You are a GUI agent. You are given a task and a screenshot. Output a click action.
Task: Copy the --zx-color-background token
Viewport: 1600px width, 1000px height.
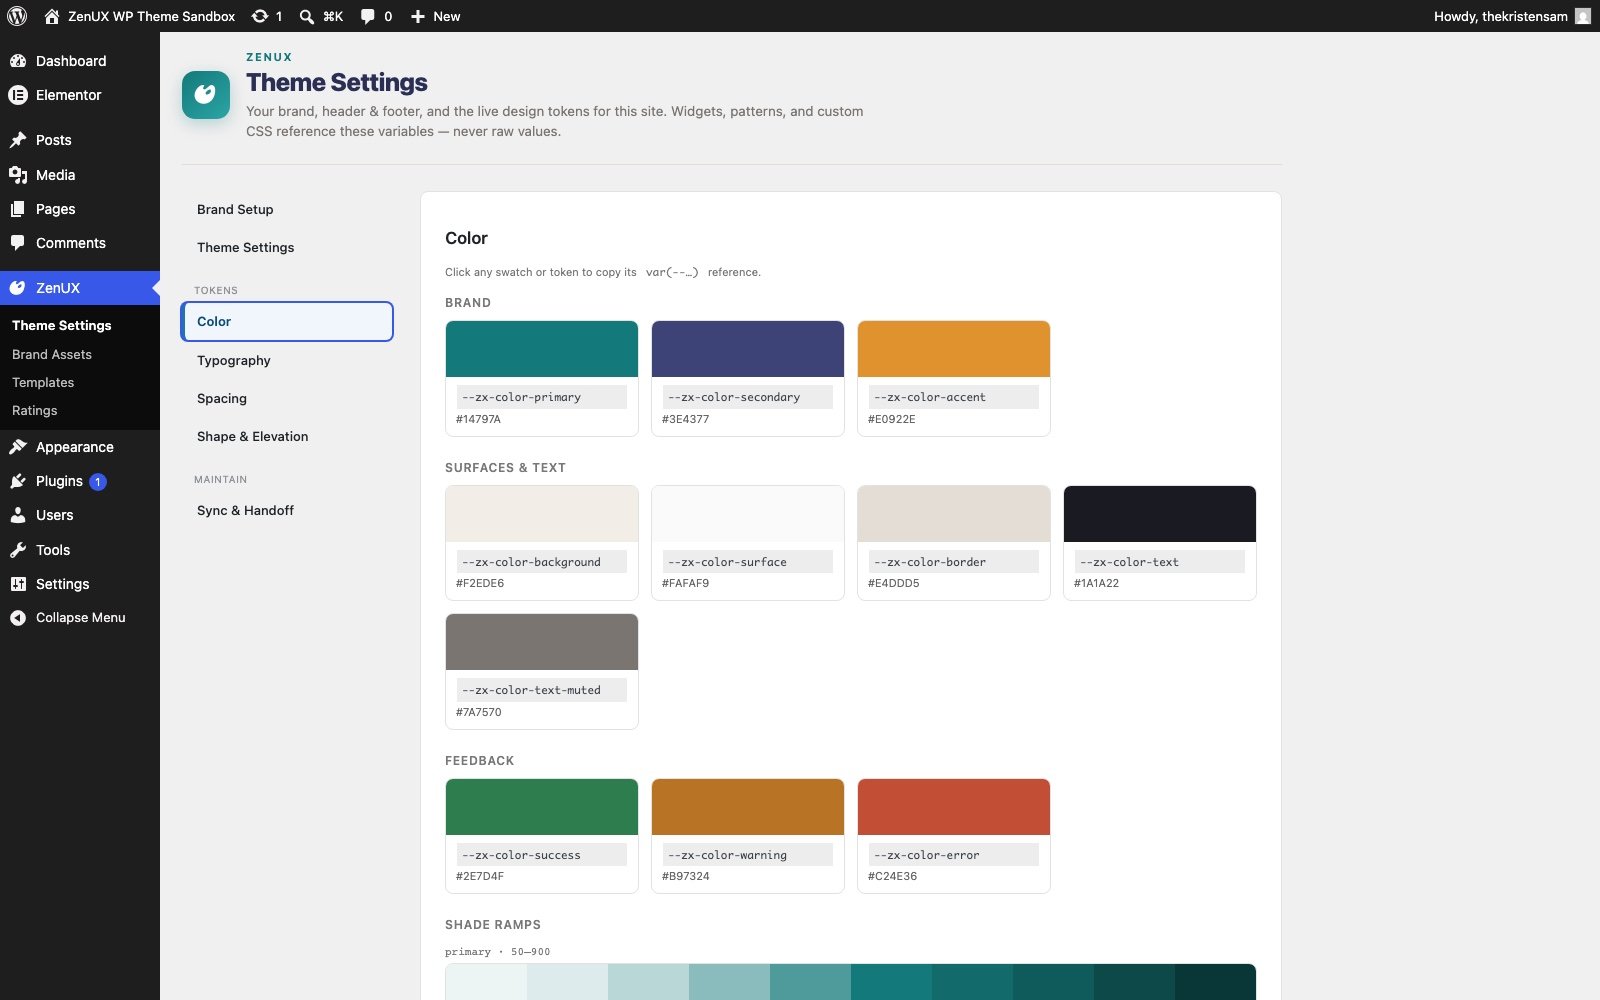tap(541, 562)
